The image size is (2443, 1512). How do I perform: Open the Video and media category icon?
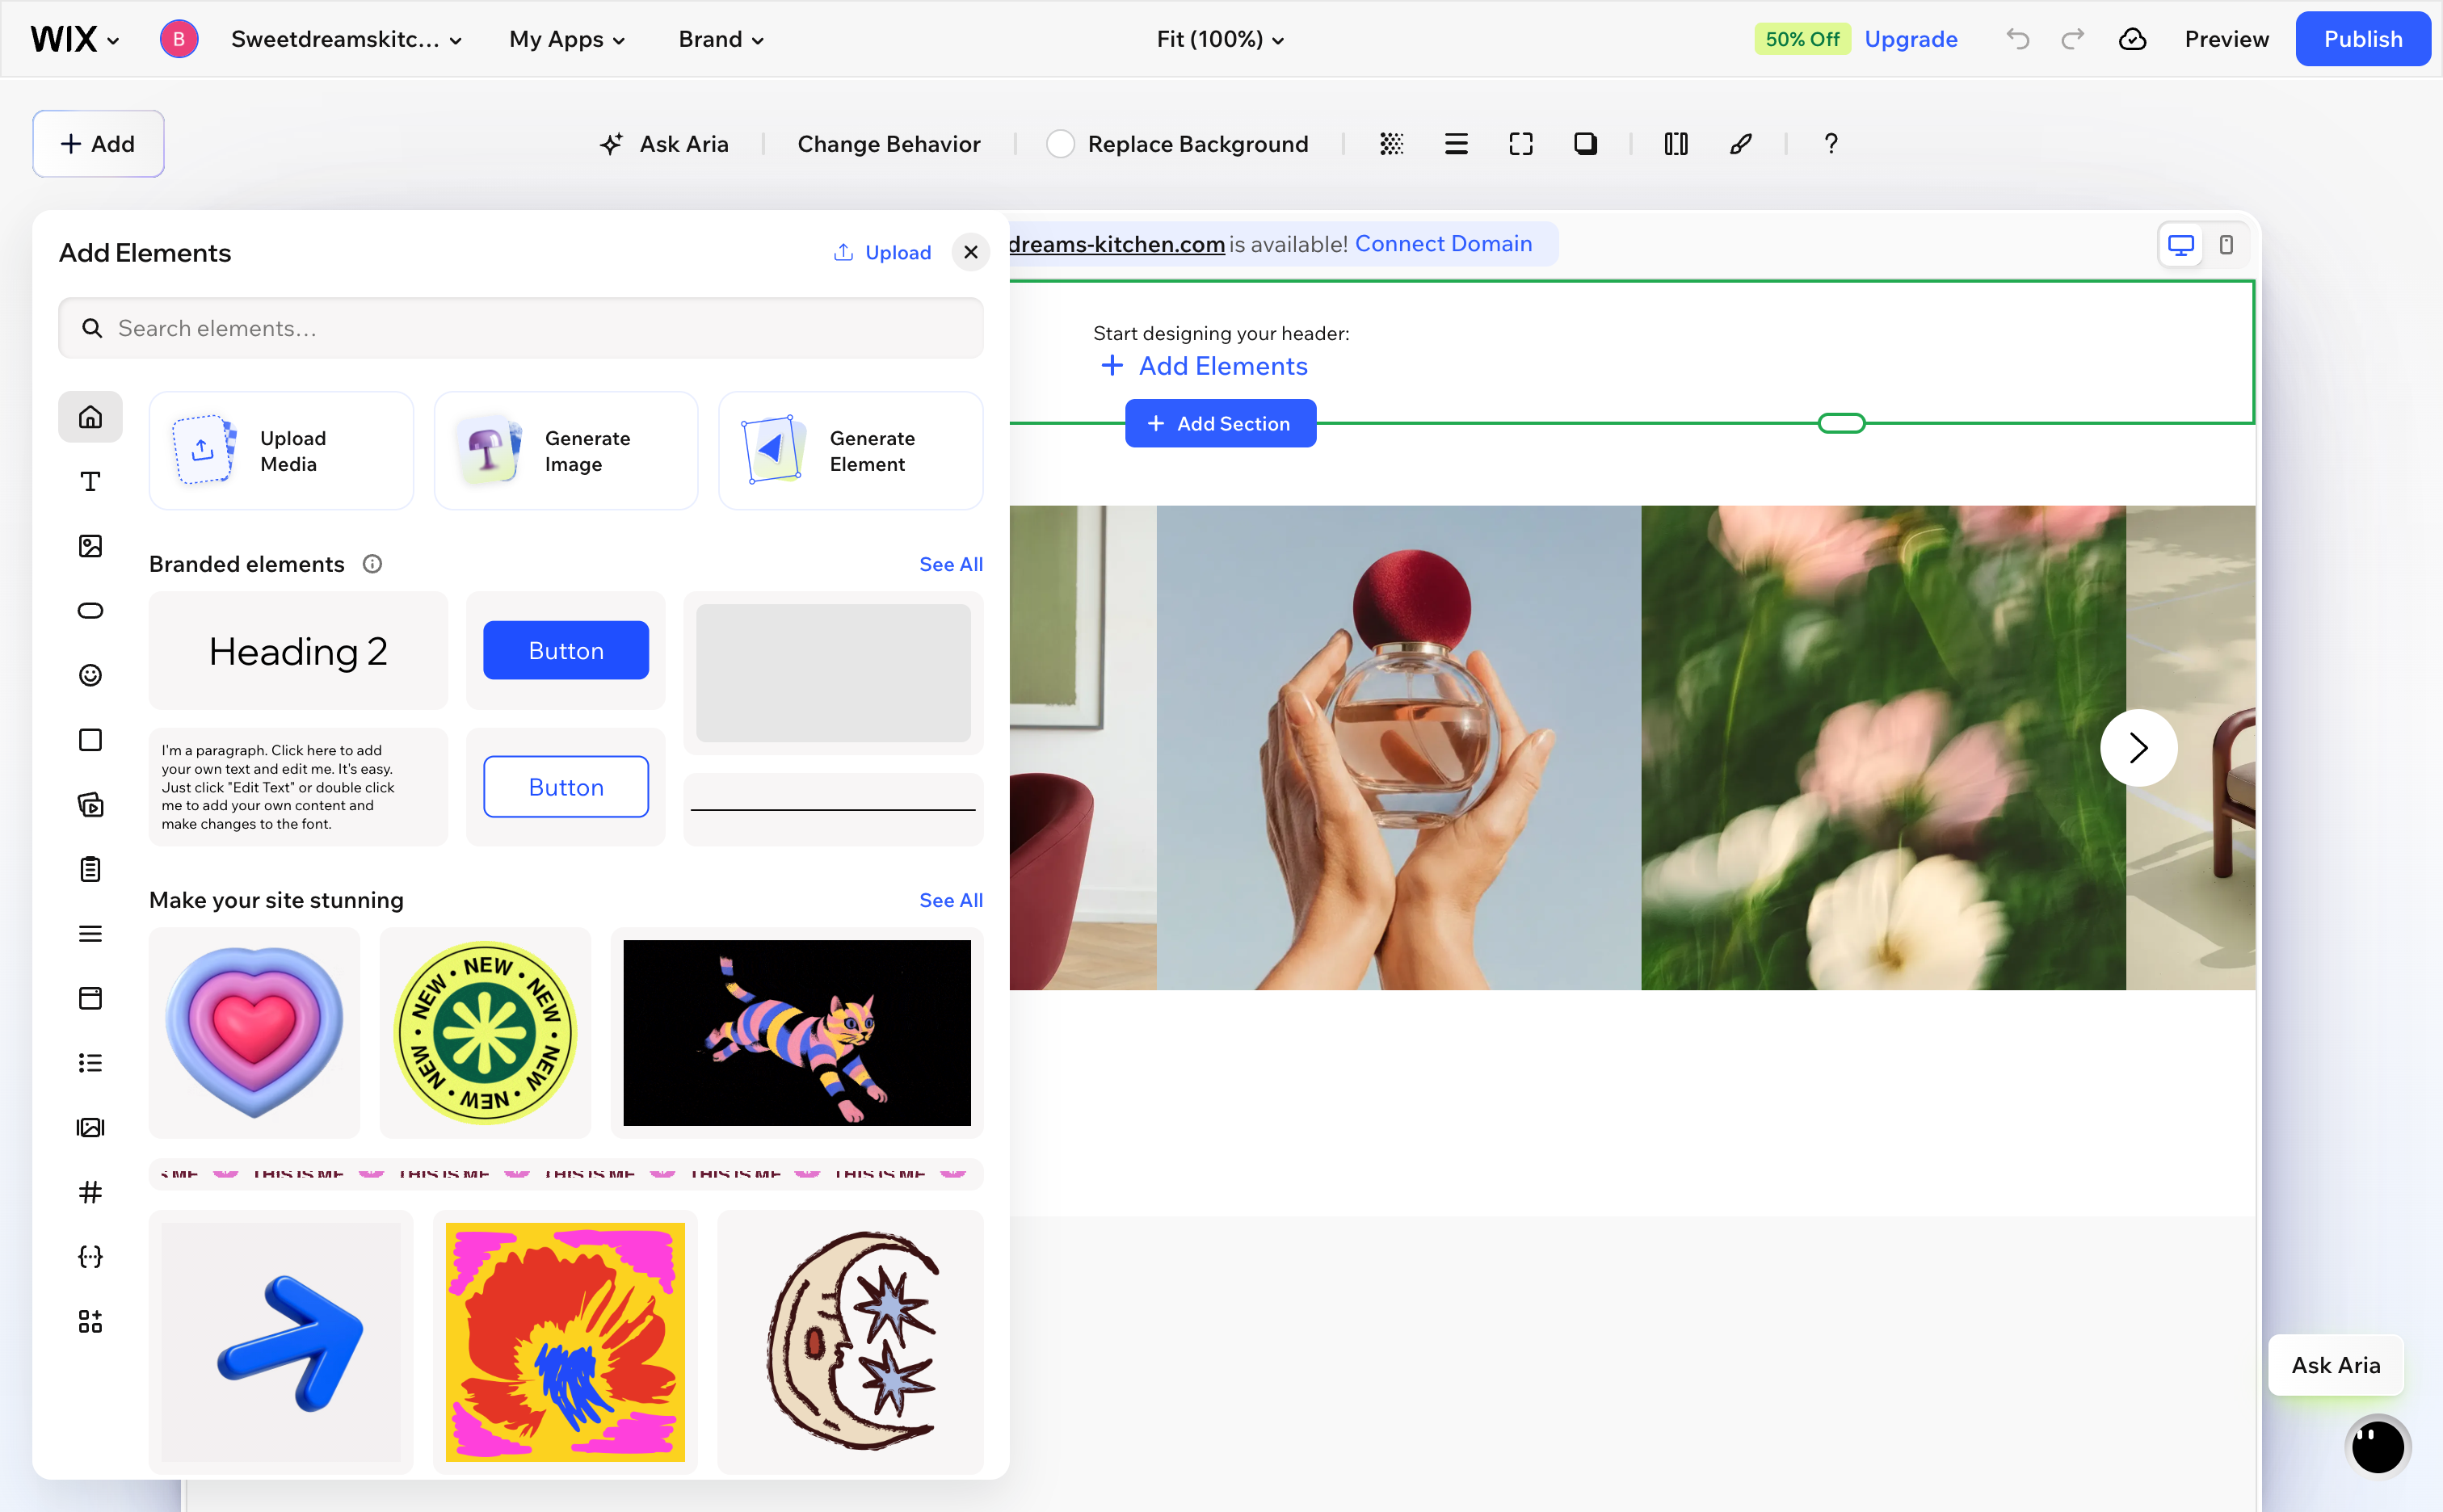point(90,804)
